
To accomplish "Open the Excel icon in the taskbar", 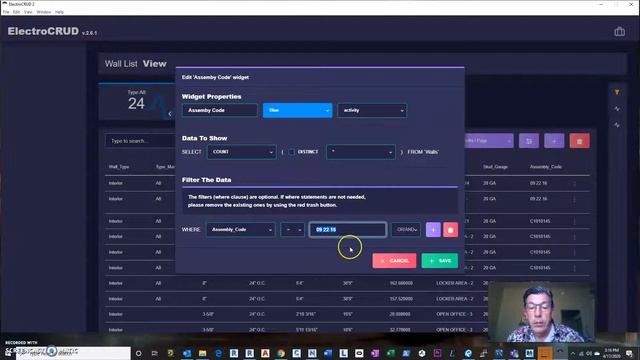I will coord(391,353).
